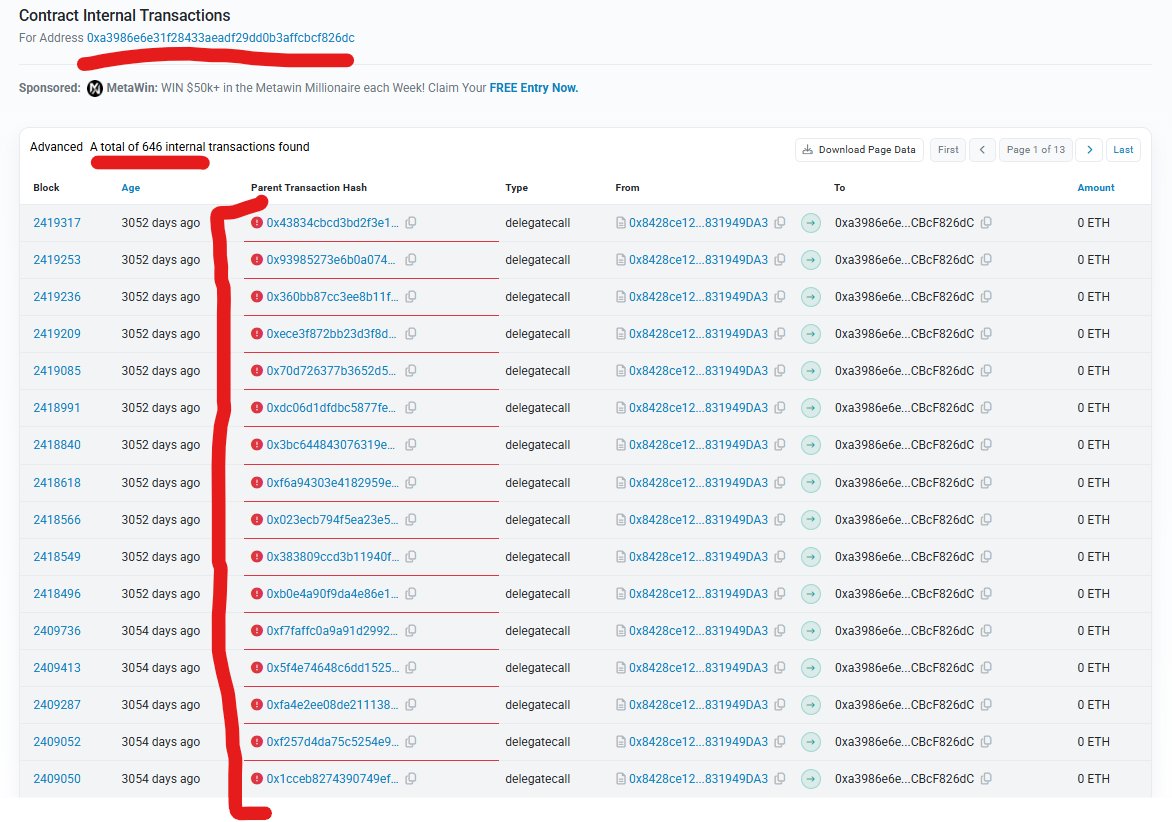
Task: Toggle the Age column header format
Action: [131, 188]
